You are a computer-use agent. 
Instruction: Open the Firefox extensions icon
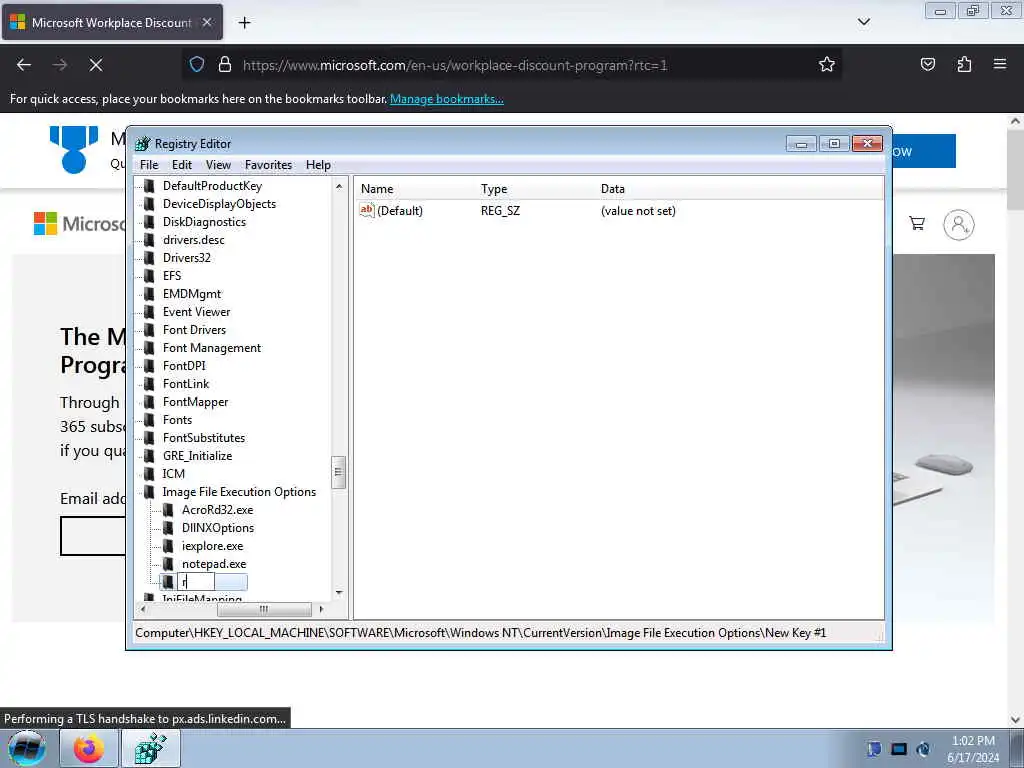tap(964, 64)
